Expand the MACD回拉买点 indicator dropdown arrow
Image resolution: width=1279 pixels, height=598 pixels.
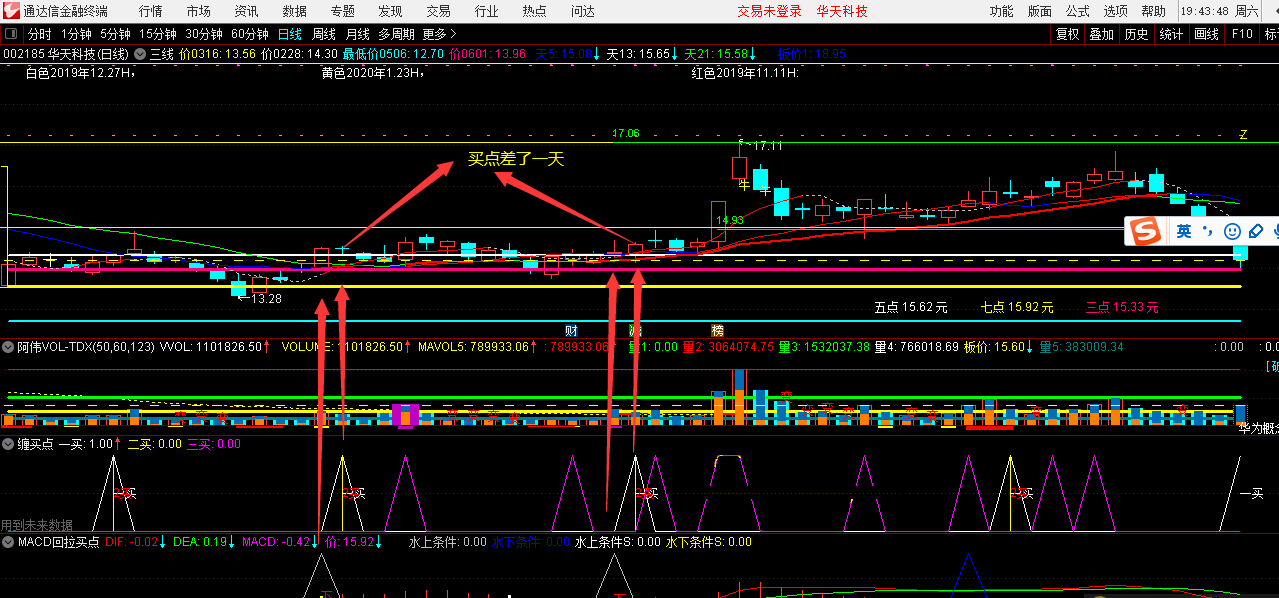pyautogui.click(x=8, y=542)
